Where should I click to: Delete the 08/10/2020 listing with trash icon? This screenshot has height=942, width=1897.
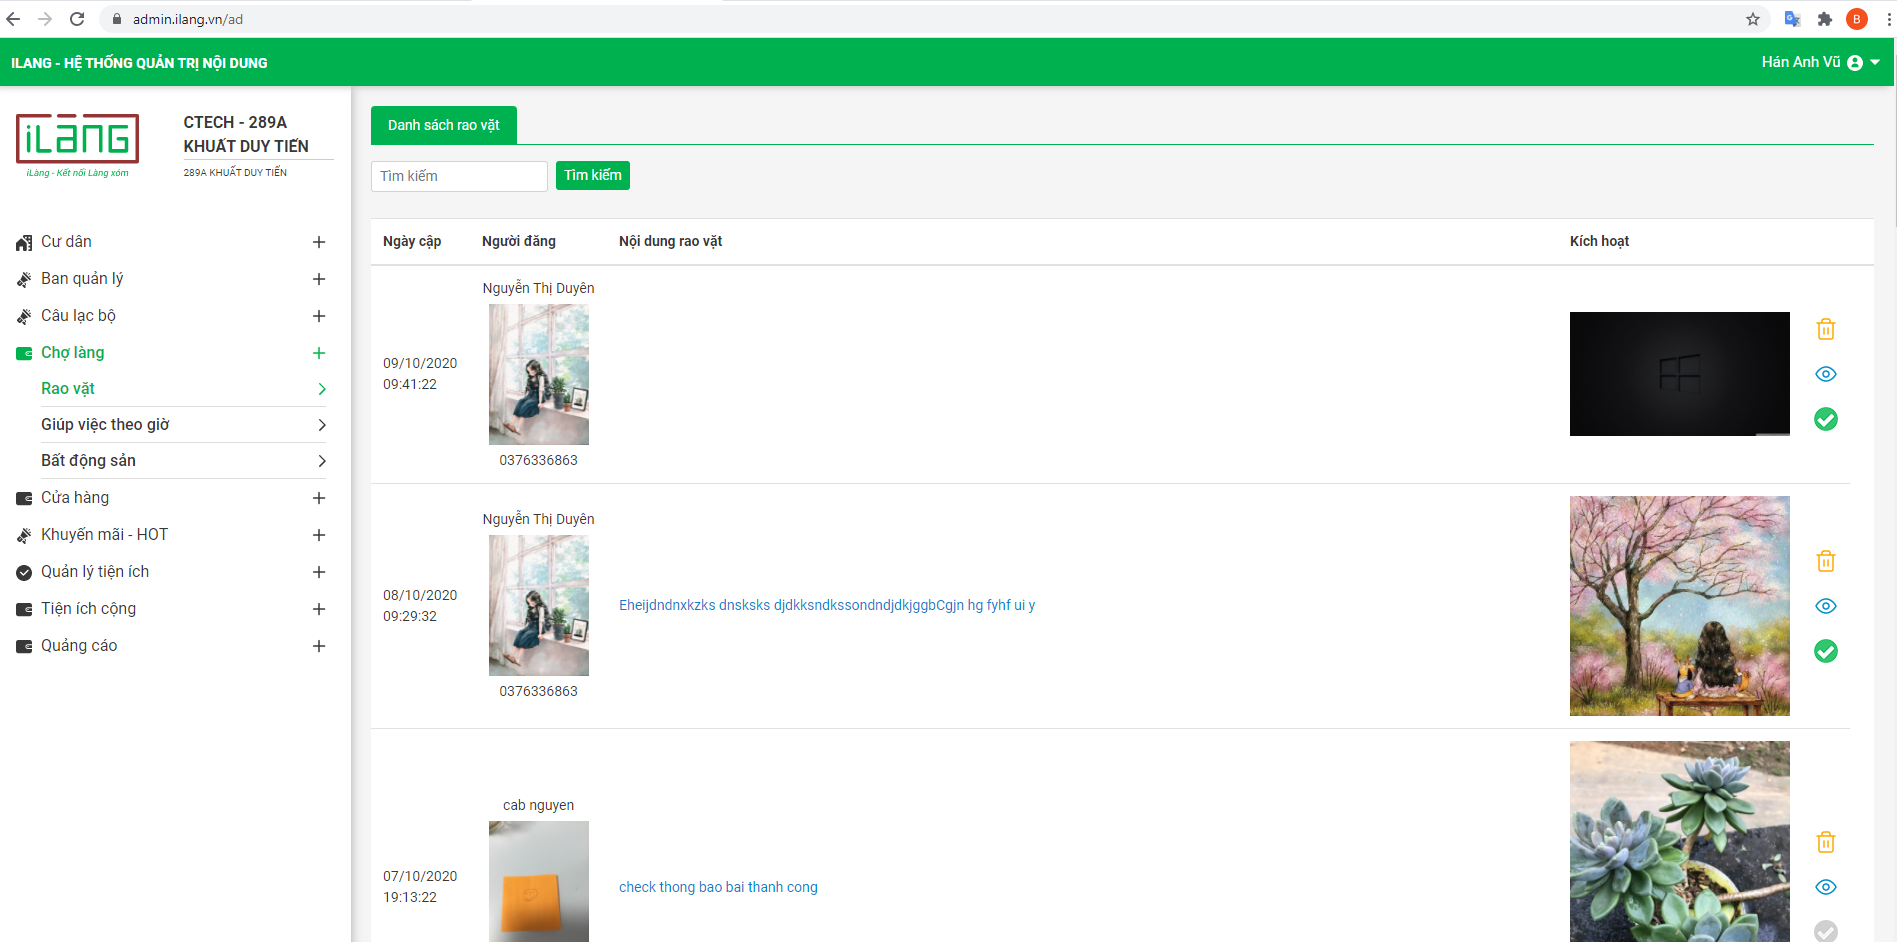tap(1825, 561)
